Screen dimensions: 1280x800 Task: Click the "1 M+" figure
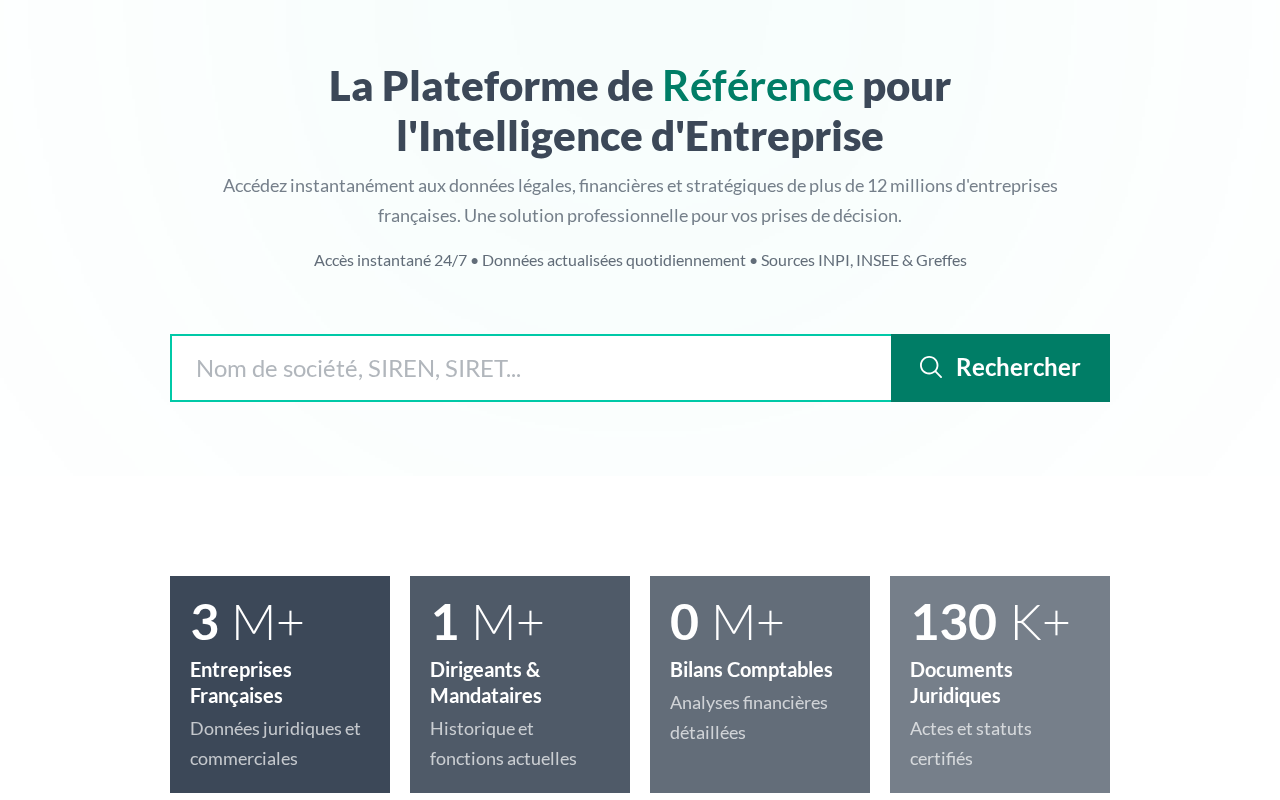(x=487, y=621)
